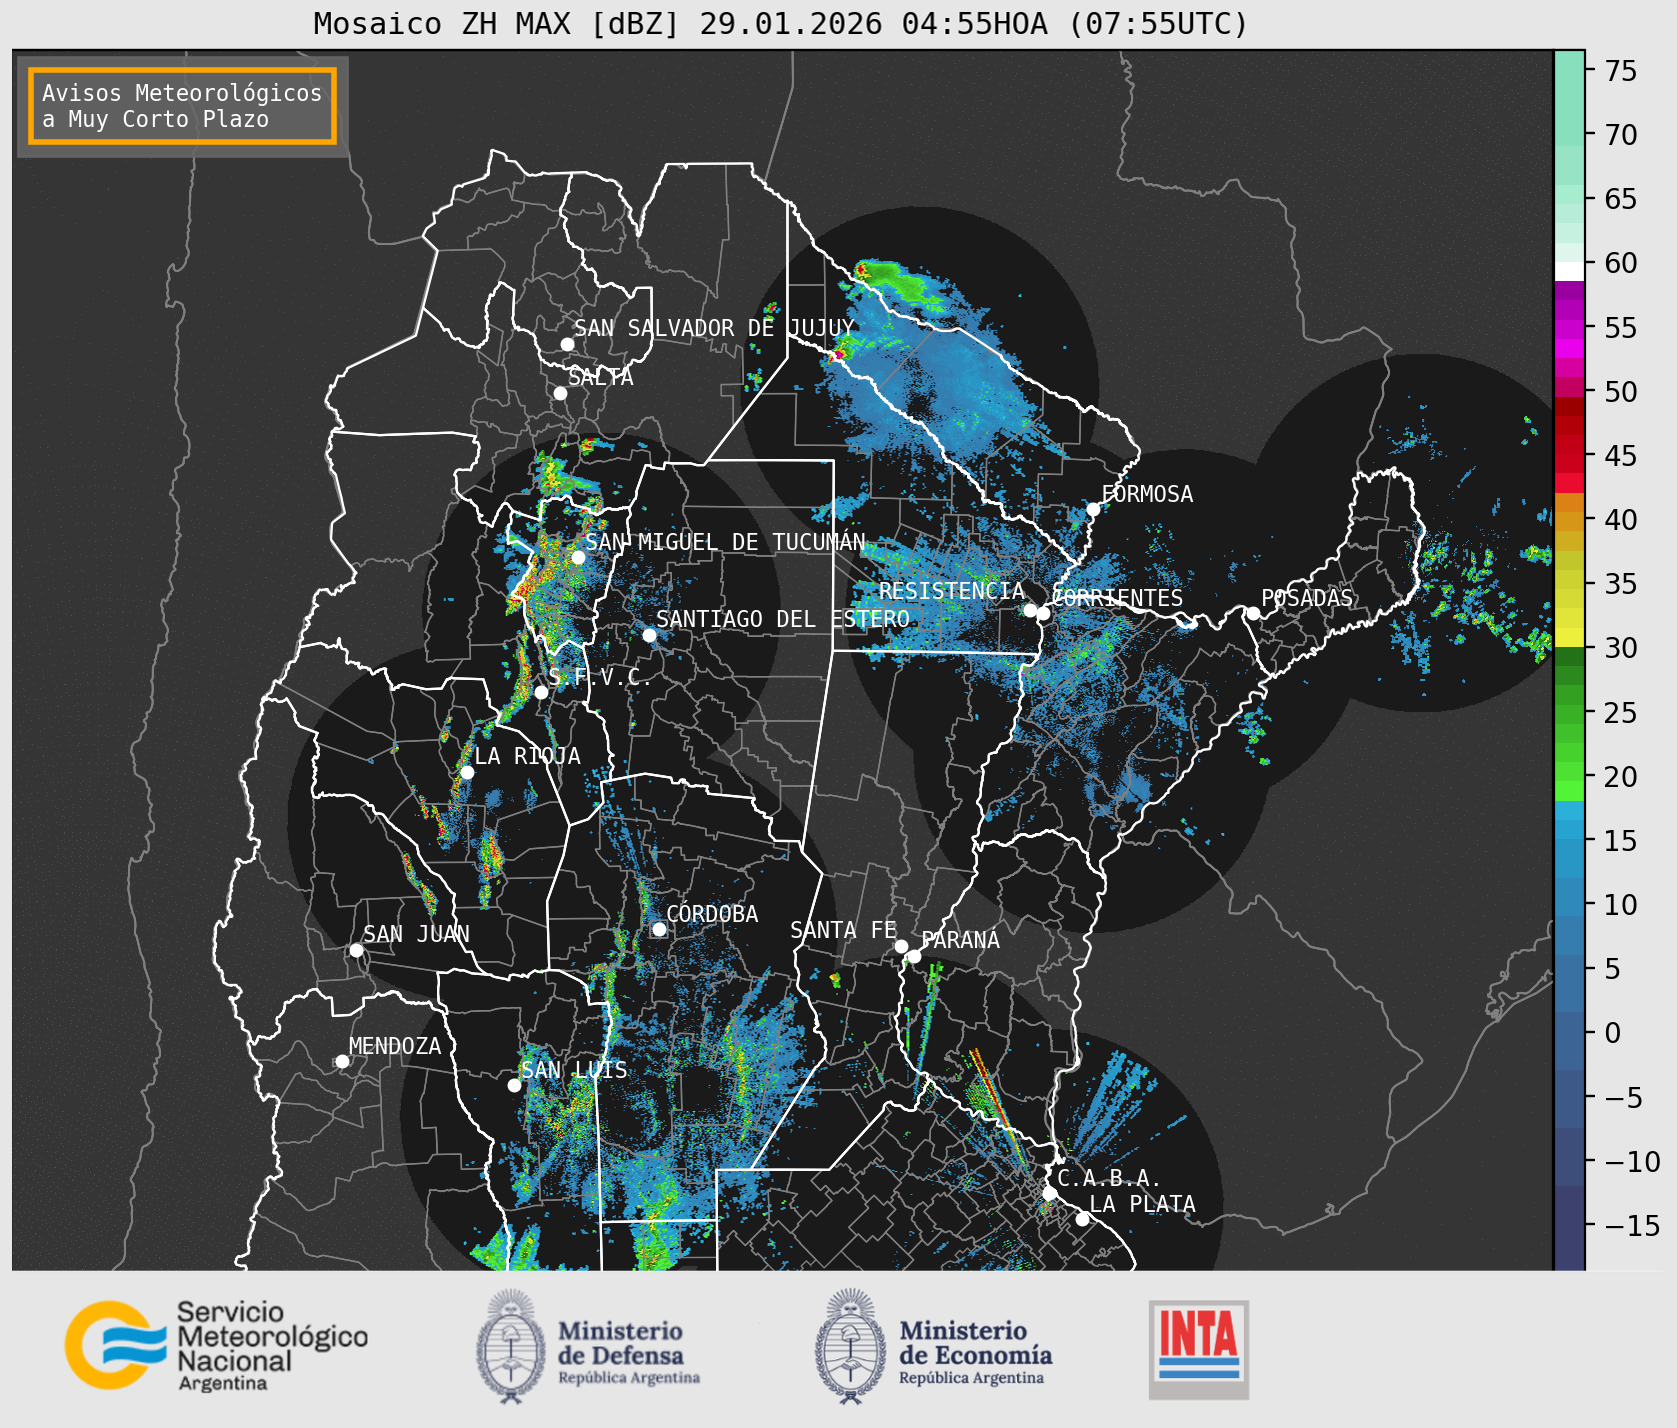Click the Paraná city marker dot
The width and height of the screenshot is (1677, 1428).
(x=914, y=956)
